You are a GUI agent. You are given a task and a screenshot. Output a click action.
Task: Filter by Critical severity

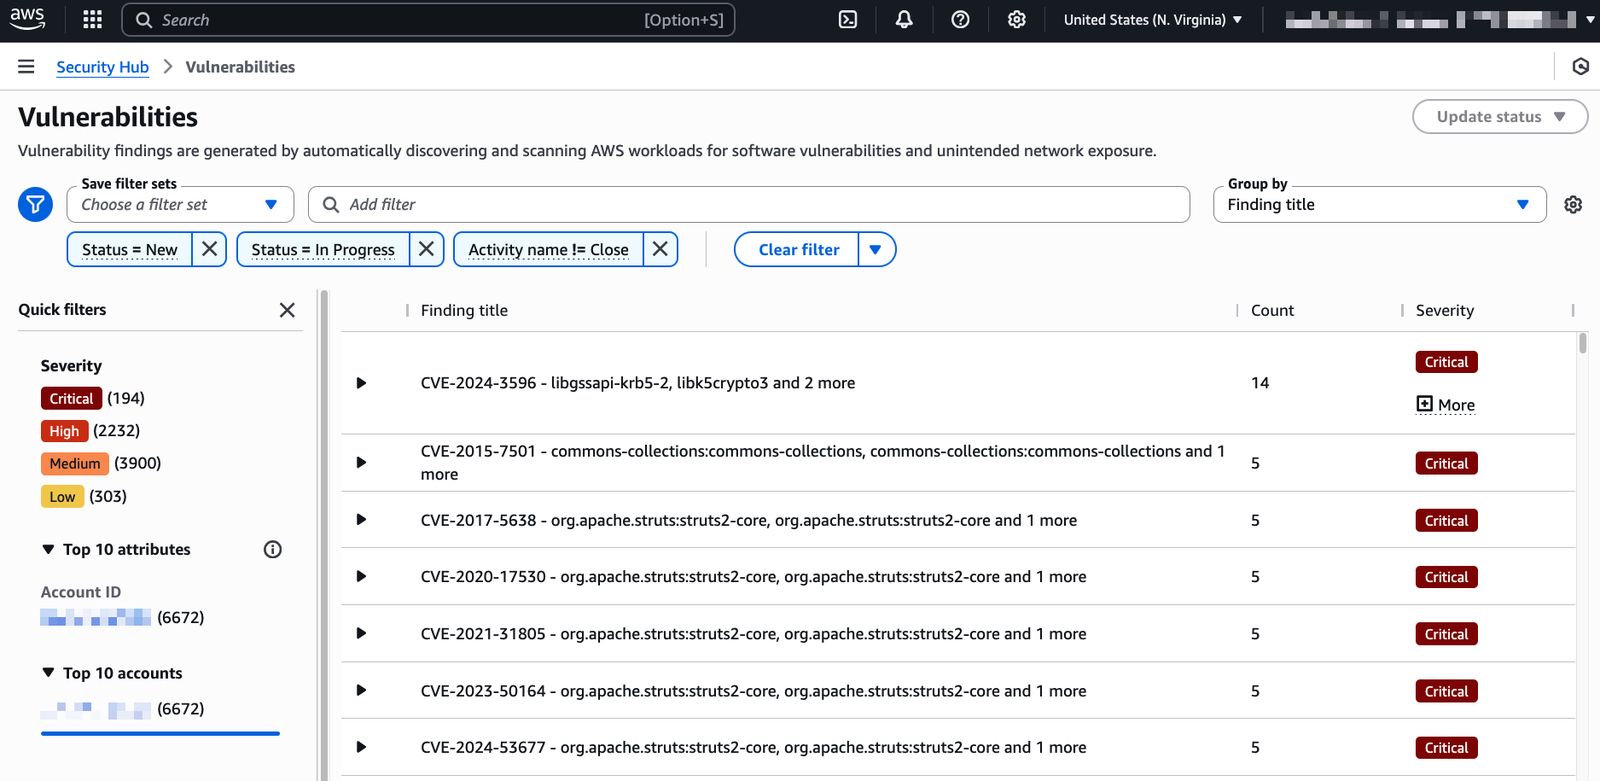[71, 399]
